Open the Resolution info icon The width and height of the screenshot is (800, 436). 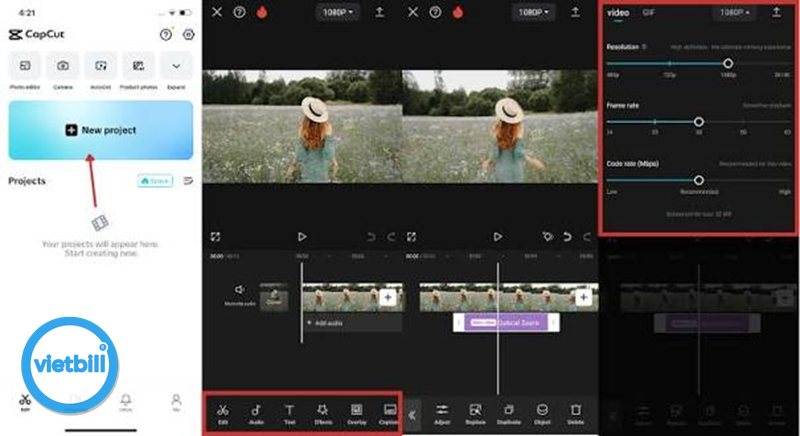pos(644,47)
